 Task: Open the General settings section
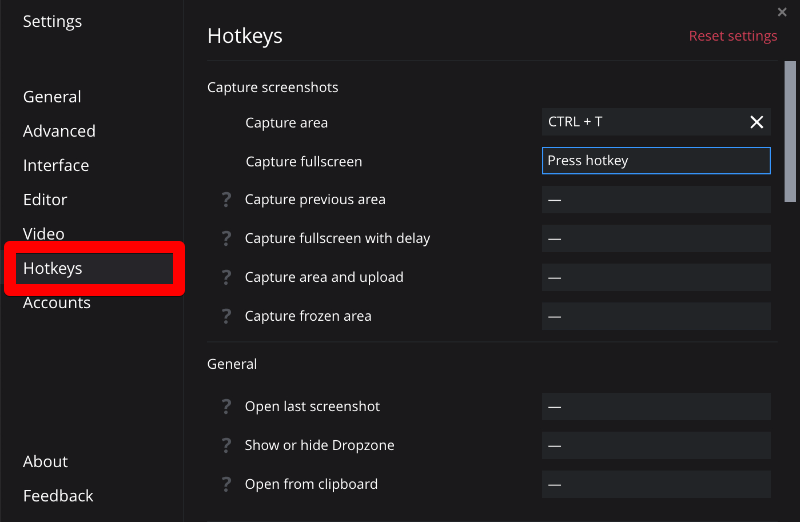click(52, 97)
